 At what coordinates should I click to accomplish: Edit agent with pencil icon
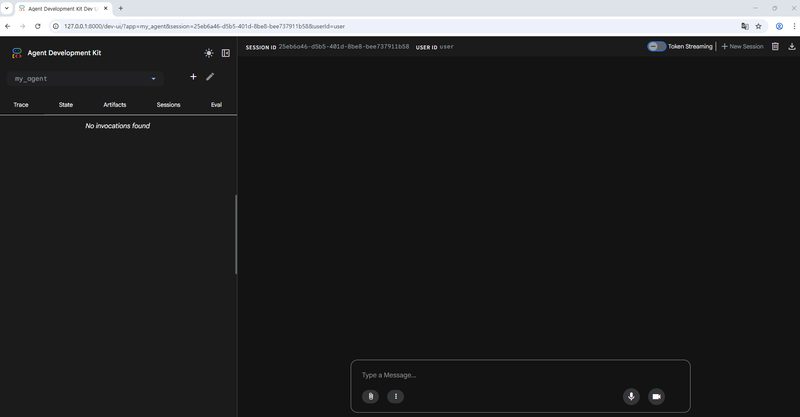tap(210, 77)
